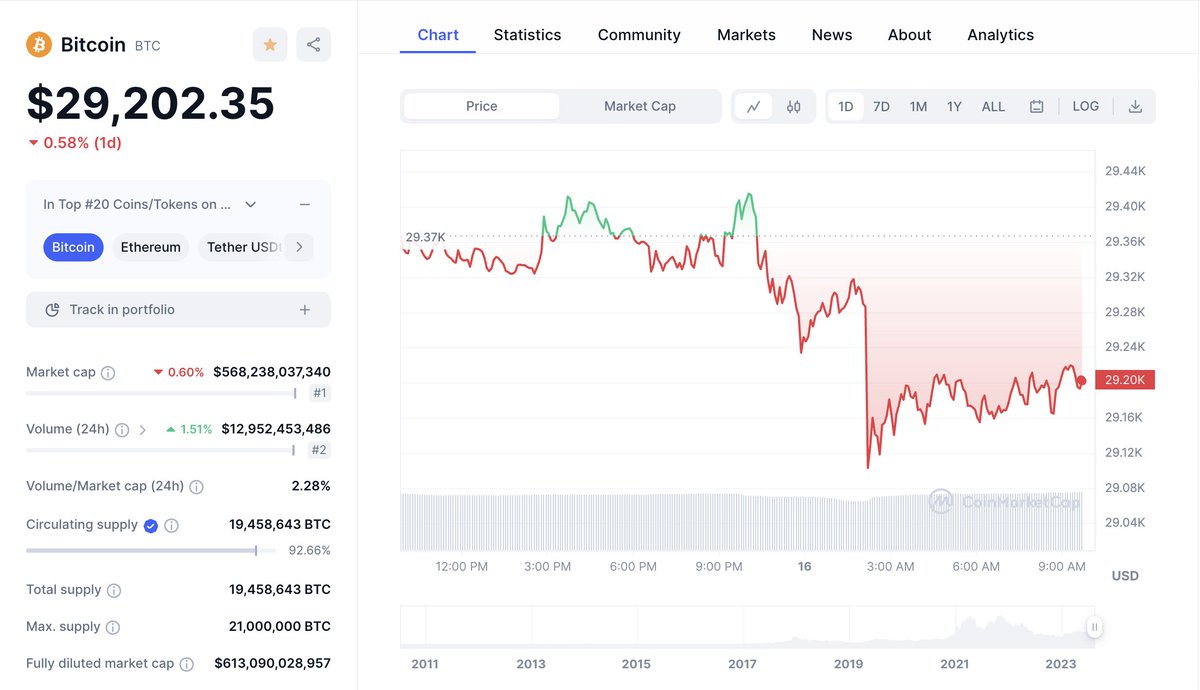Click the red current price dot on chart
1200x690 pixels.
(x=1081, y=380)
